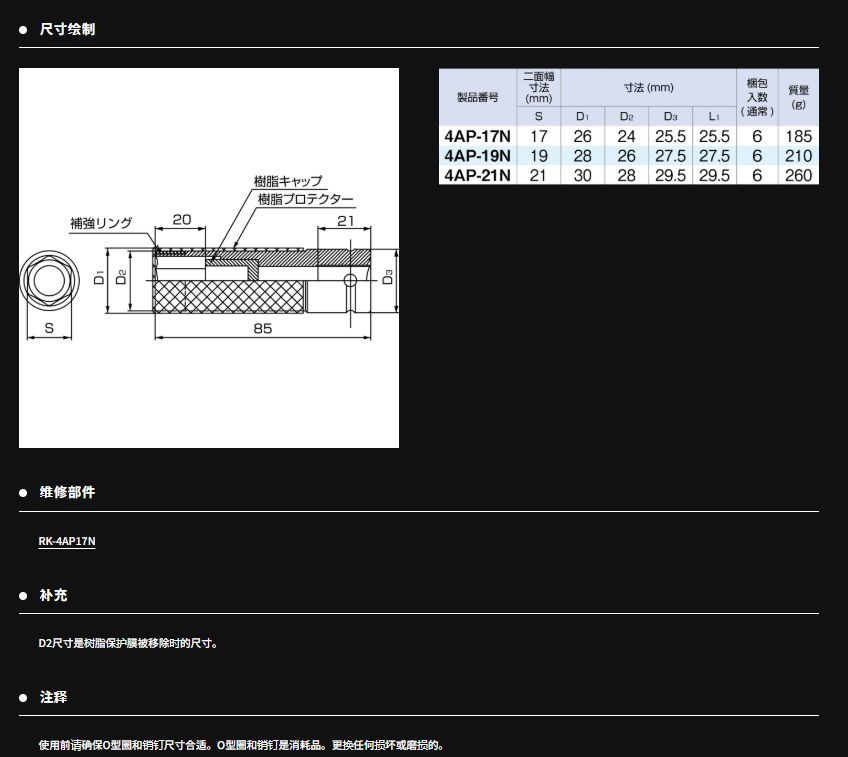The image size is (848, 757).
Task: Click the D2尺寸 supplementary note text
Action: point(128,643)
